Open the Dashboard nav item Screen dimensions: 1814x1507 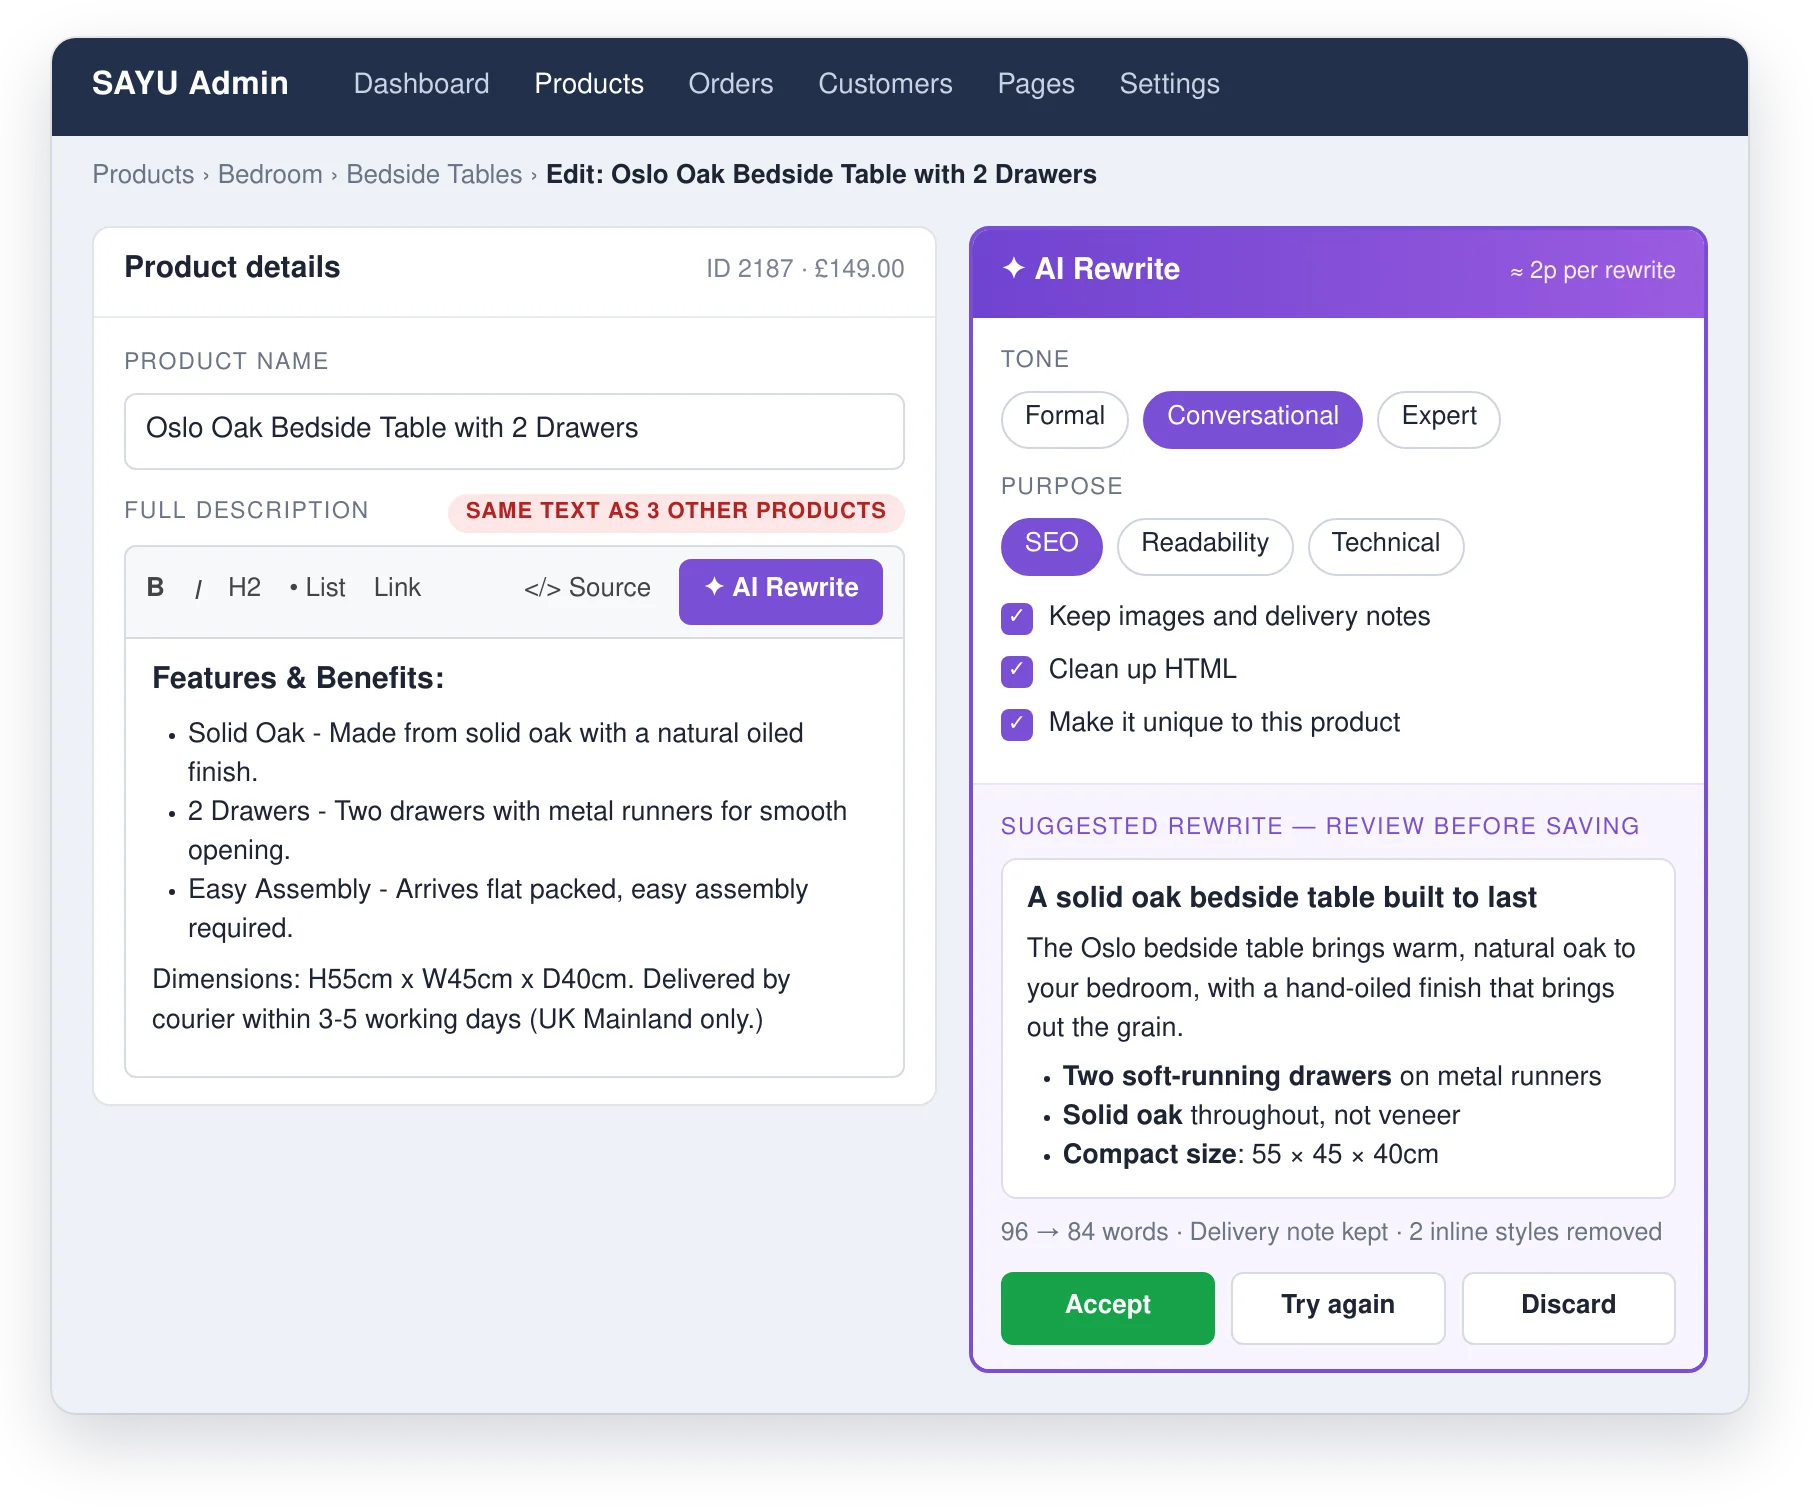[x=422, y=84]
